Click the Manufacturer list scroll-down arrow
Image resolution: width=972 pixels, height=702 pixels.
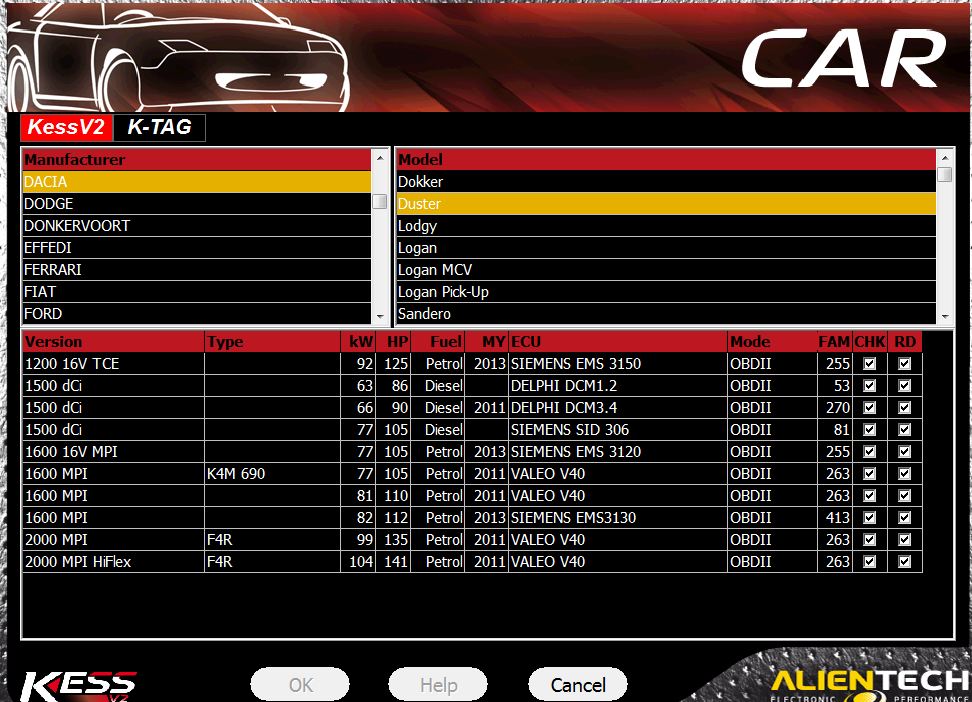(x=380, y=316)
